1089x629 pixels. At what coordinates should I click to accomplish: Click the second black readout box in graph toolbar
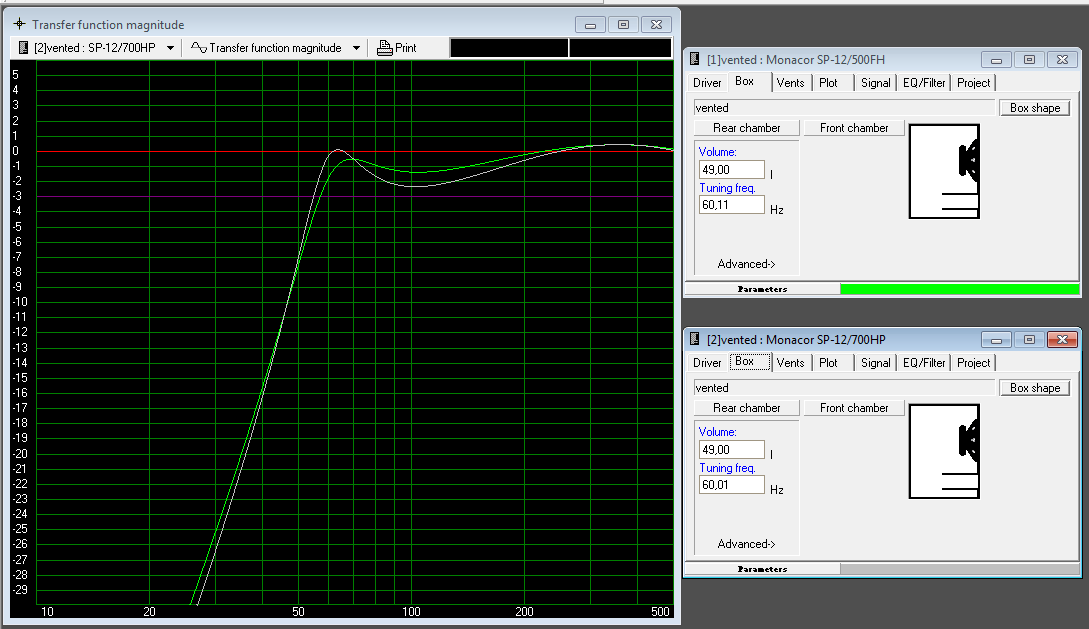[x=620, y=48]
